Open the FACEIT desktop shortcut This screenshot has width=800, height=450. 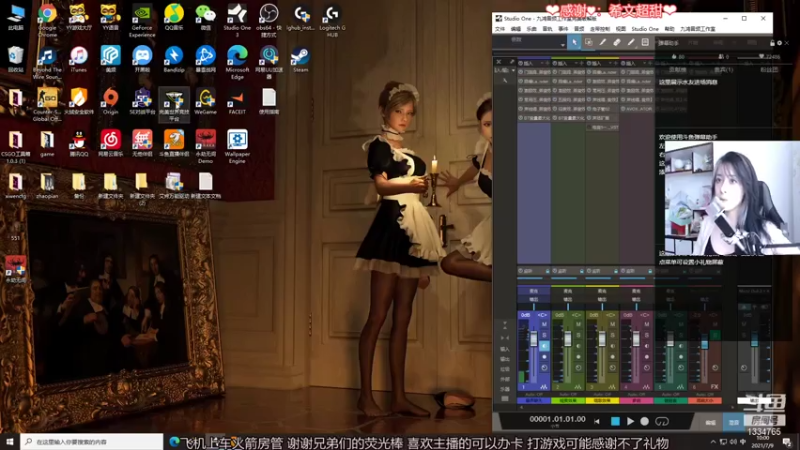[x=237, y=101]
